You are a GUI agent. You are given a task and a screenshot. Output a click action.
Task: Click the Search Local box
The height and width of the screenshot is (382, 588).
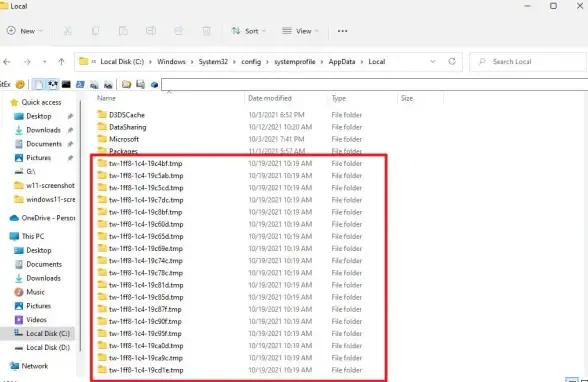(528, 61)
